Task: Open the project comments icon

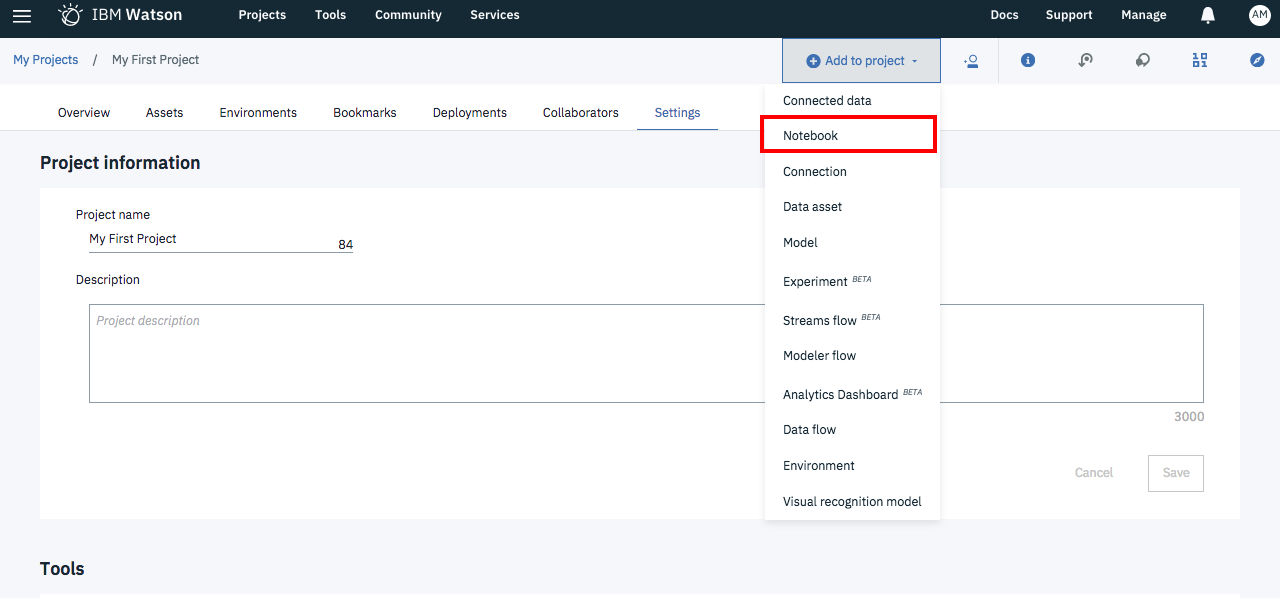Action: (1143, 60)
